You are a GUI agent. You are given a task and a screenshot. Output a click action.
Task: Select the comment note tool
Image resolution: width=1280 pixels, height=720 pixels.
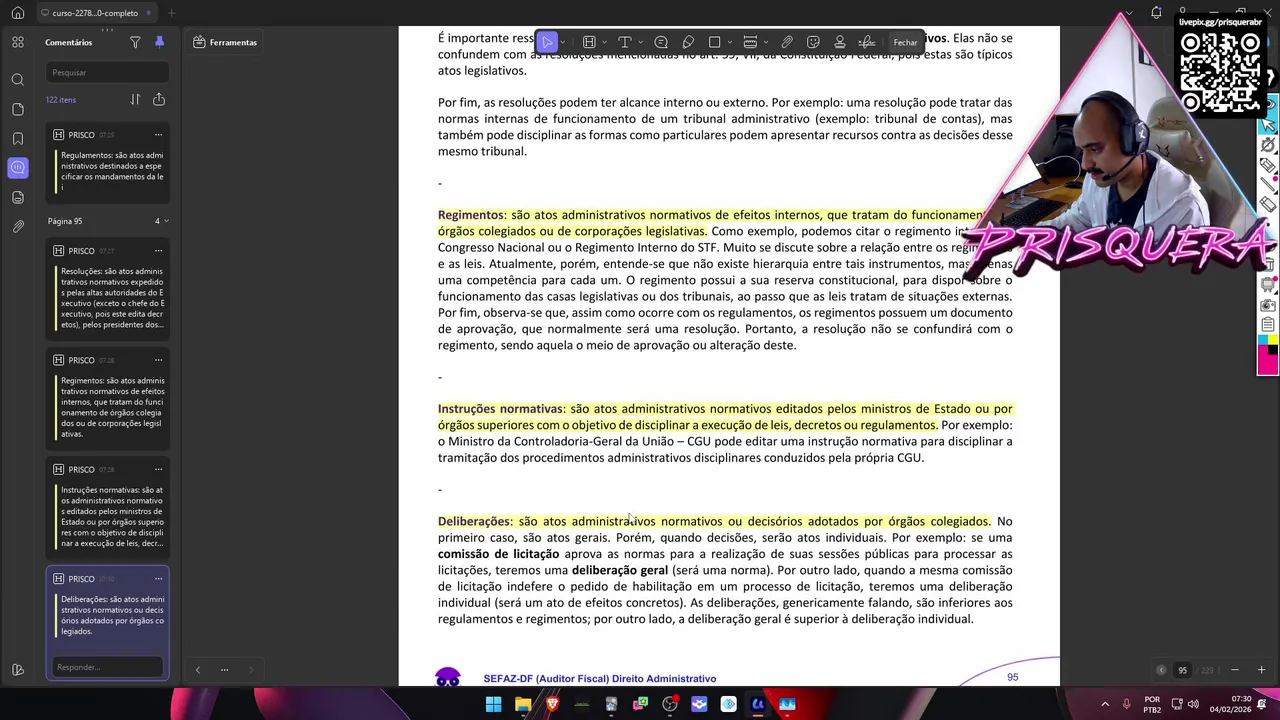(x=661, y=42)
